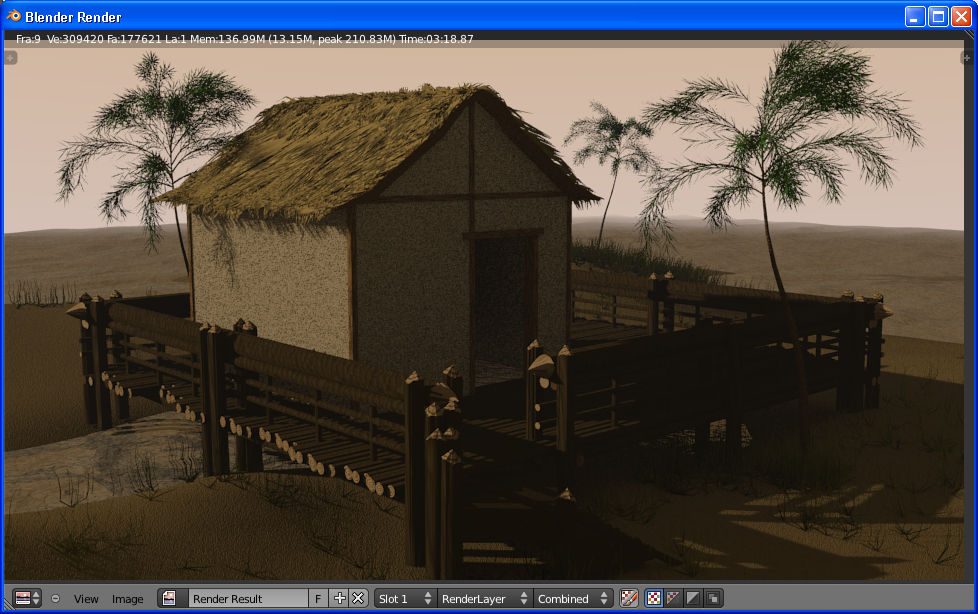Click the top-left region expand plus icon

click(11, 58)
